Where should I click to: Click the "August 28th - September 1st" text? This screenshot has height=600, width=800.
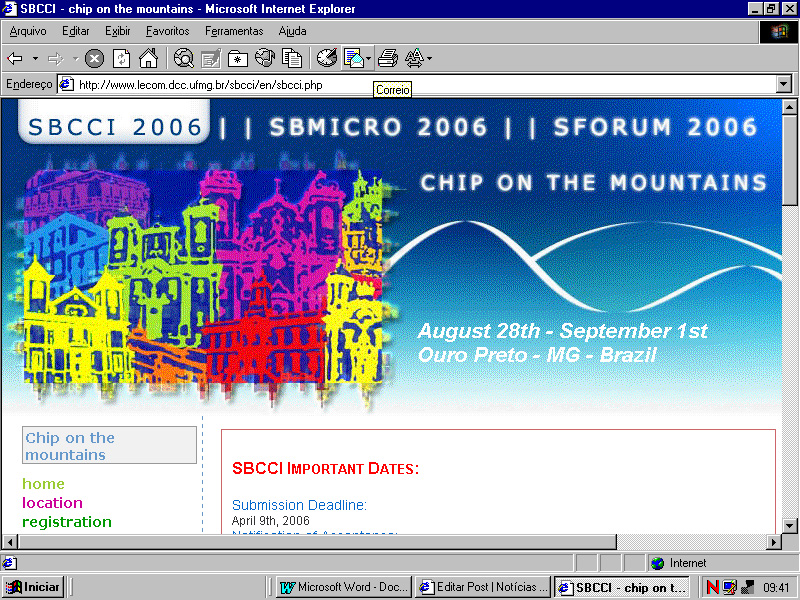tap(563, 331)
